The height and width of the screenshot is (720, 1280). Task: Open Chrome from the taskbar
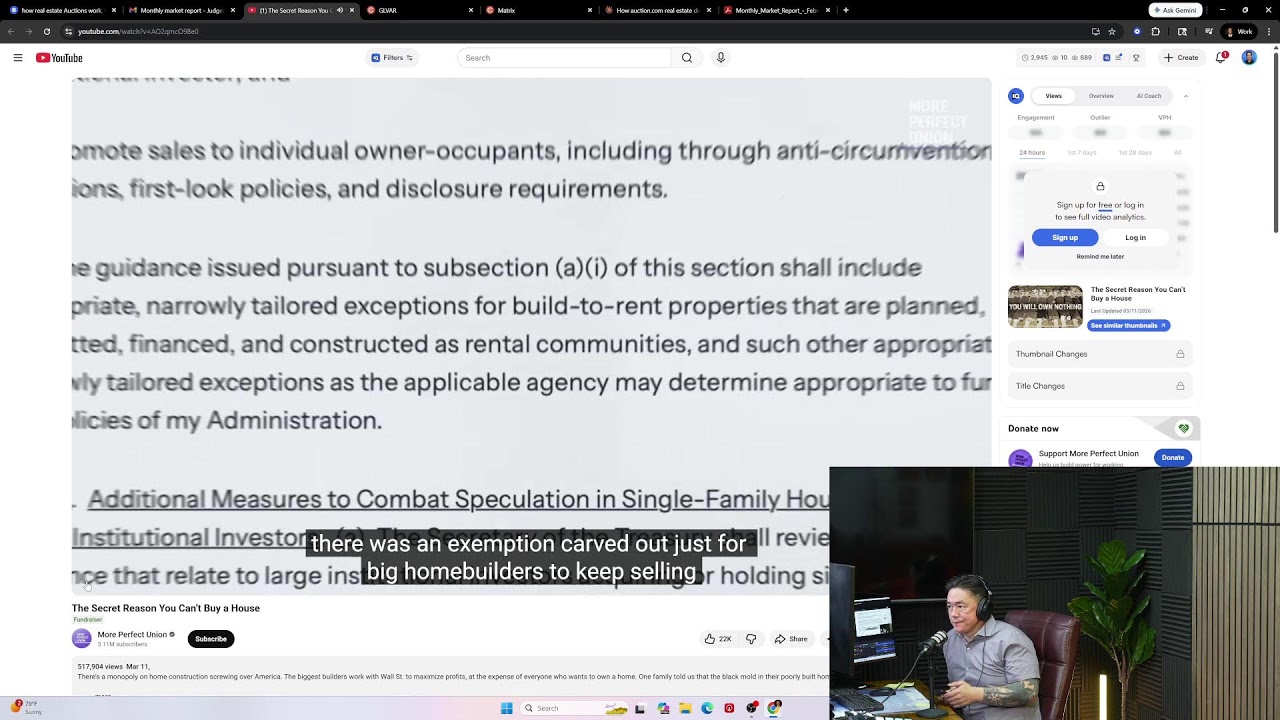(x=774, y=708)
